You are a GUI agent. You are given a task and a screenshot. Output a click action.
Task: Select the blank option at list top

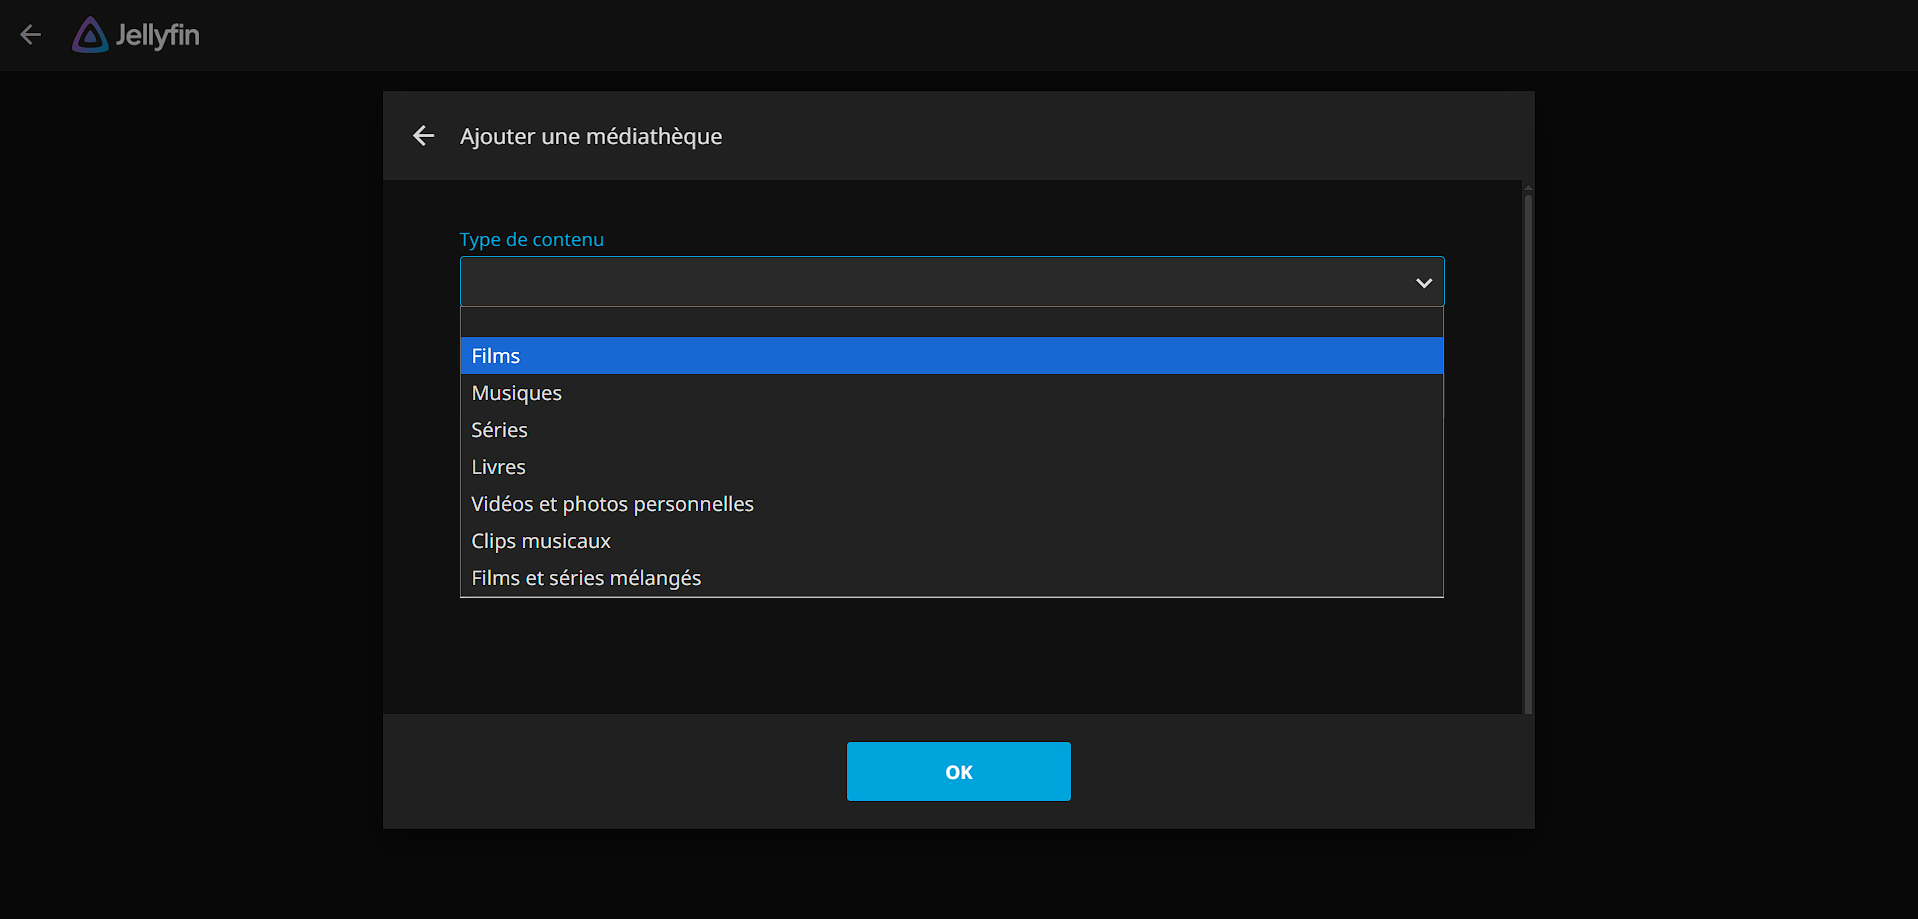[950, 322]
